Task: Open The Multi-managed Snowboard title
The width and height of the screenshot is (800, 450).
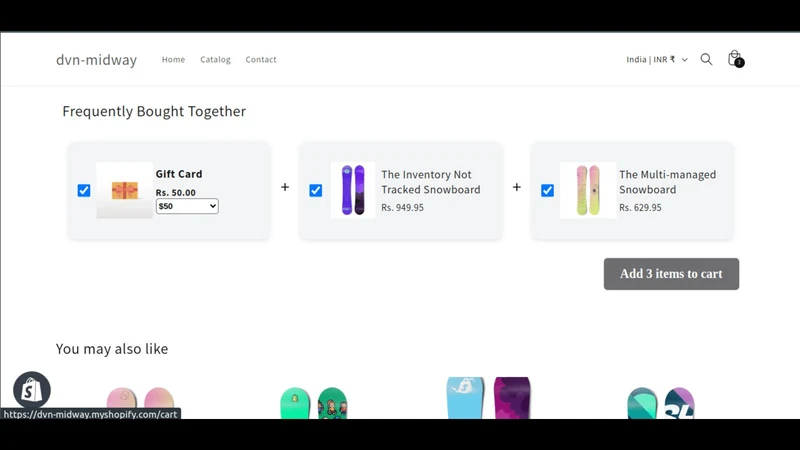Action: 667,182
